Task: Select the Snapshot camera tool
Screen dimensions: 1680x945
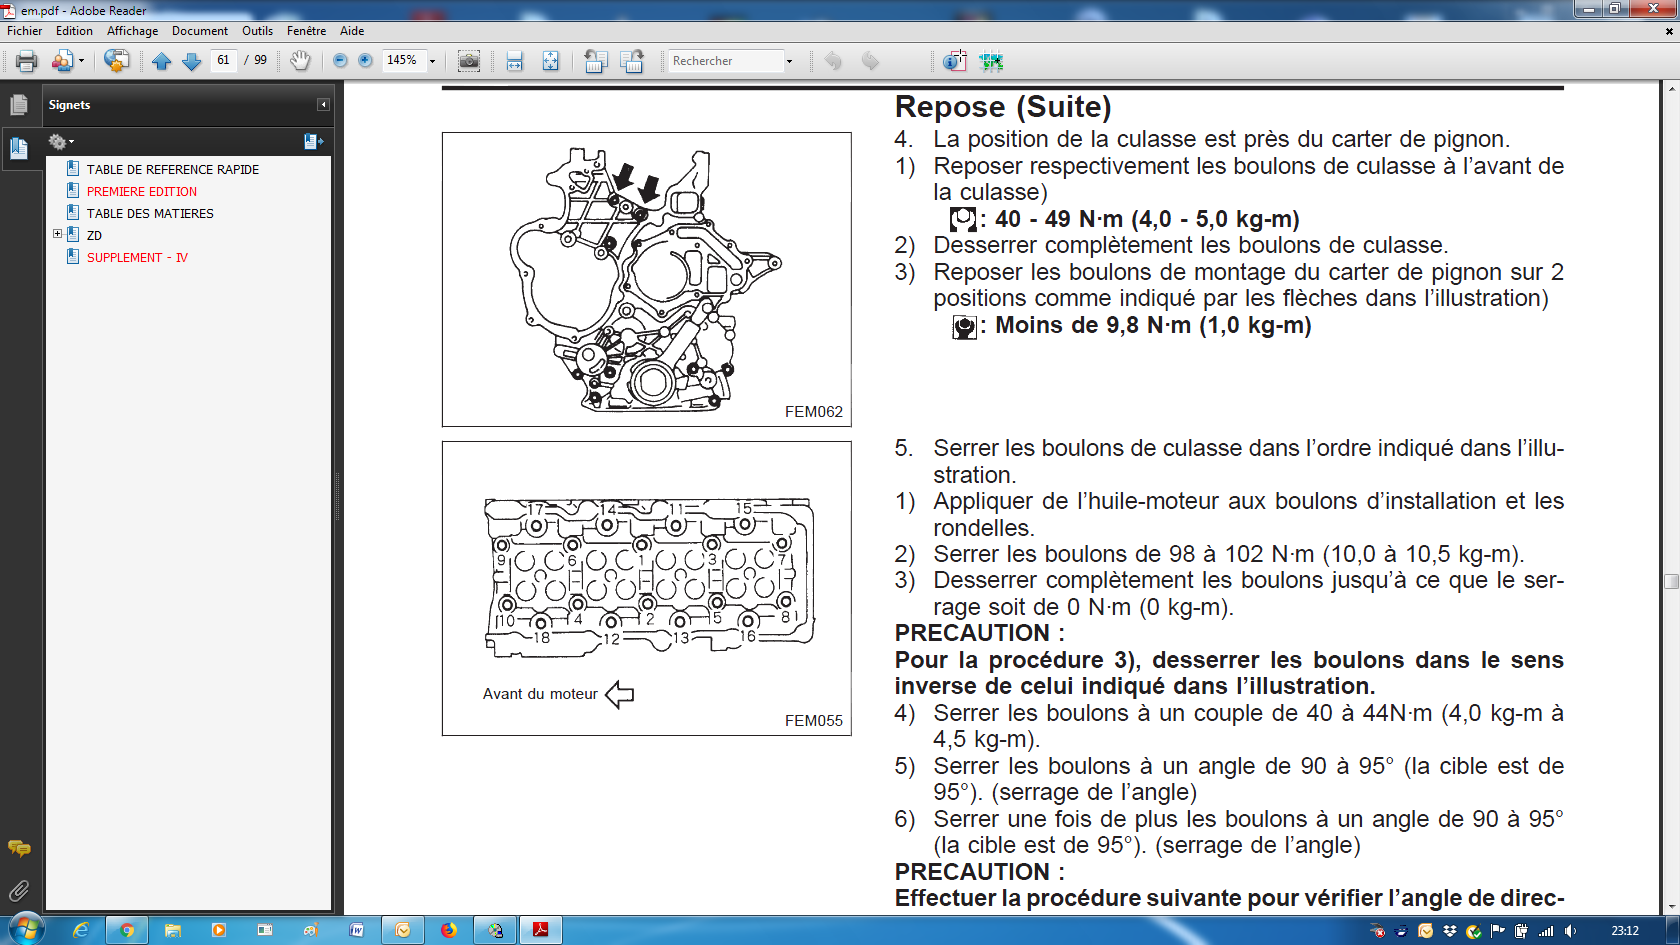Action: tap(468, 61)
